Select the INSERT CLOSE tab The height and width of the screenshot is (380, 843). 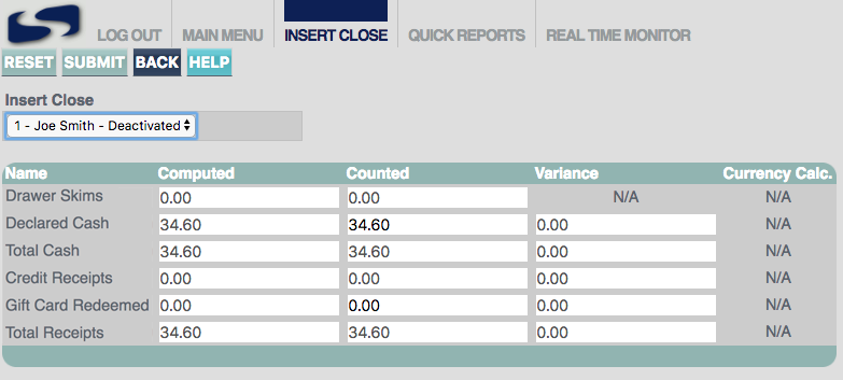[x=336, y=35]
